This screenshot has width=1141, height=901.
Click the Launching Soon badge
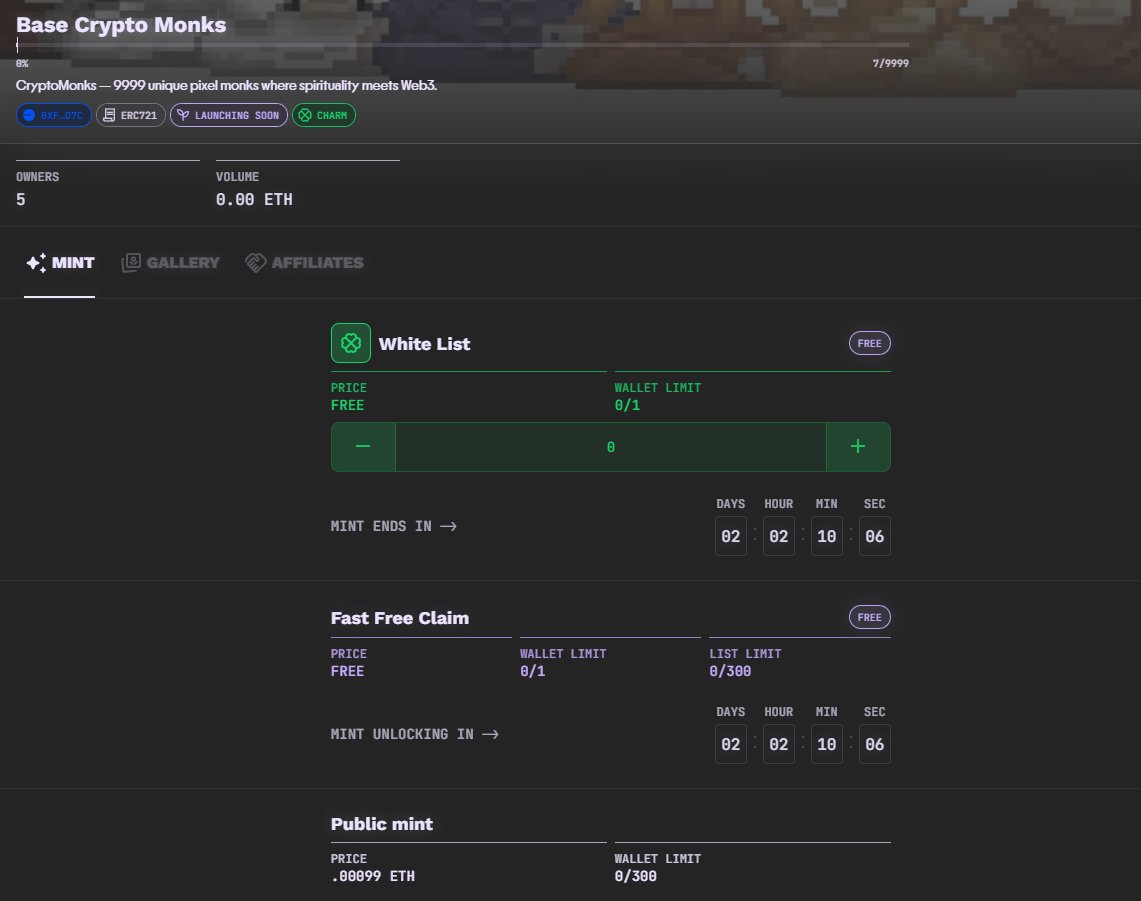(228, 115)
